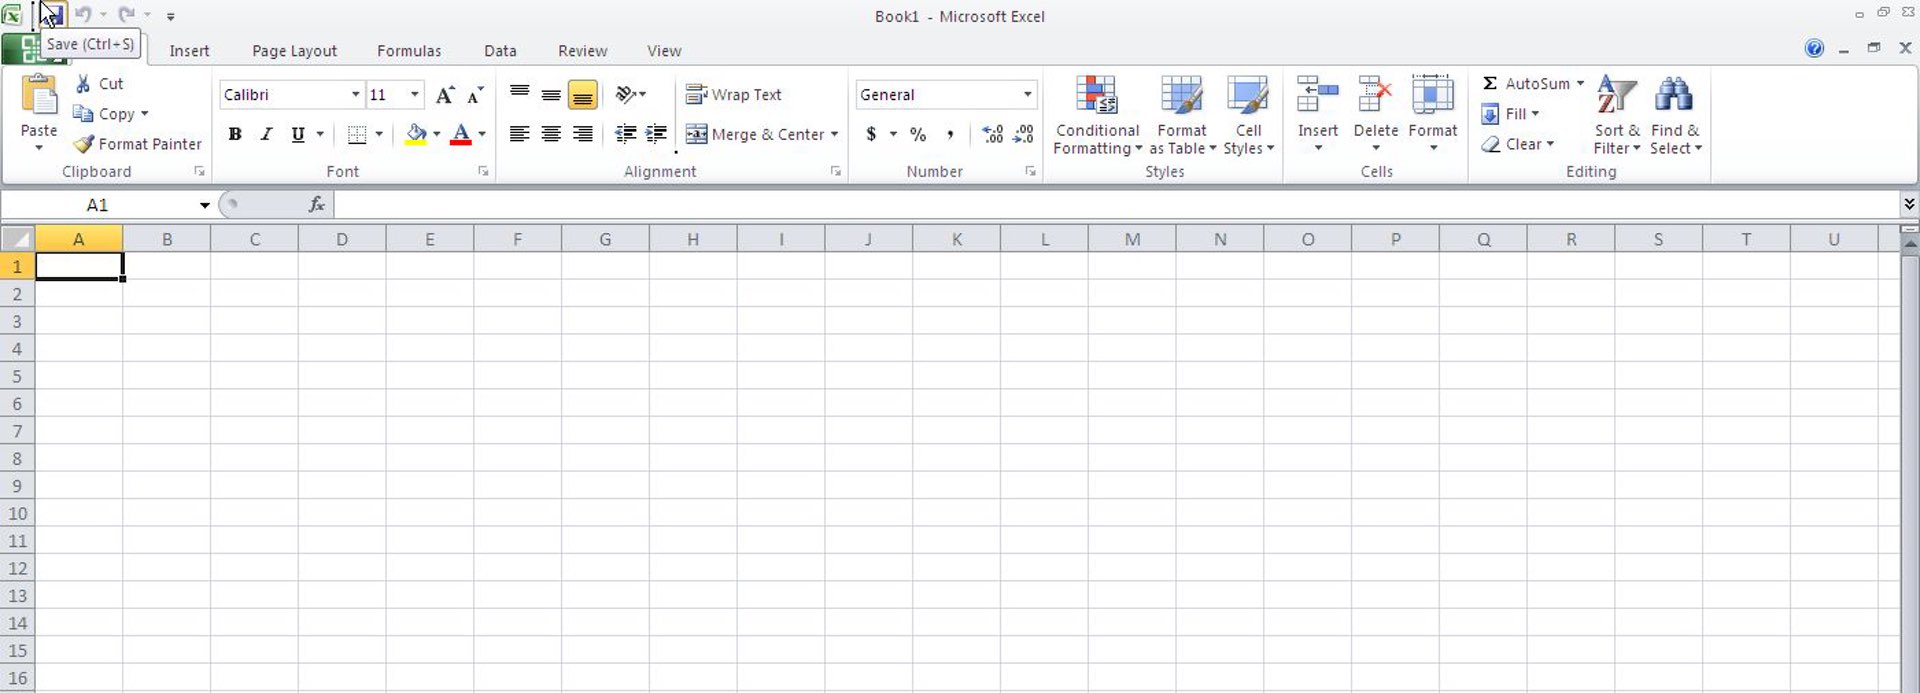Open Excel Help question mark
The image size is (1920, 693).
click(1814, 48)
